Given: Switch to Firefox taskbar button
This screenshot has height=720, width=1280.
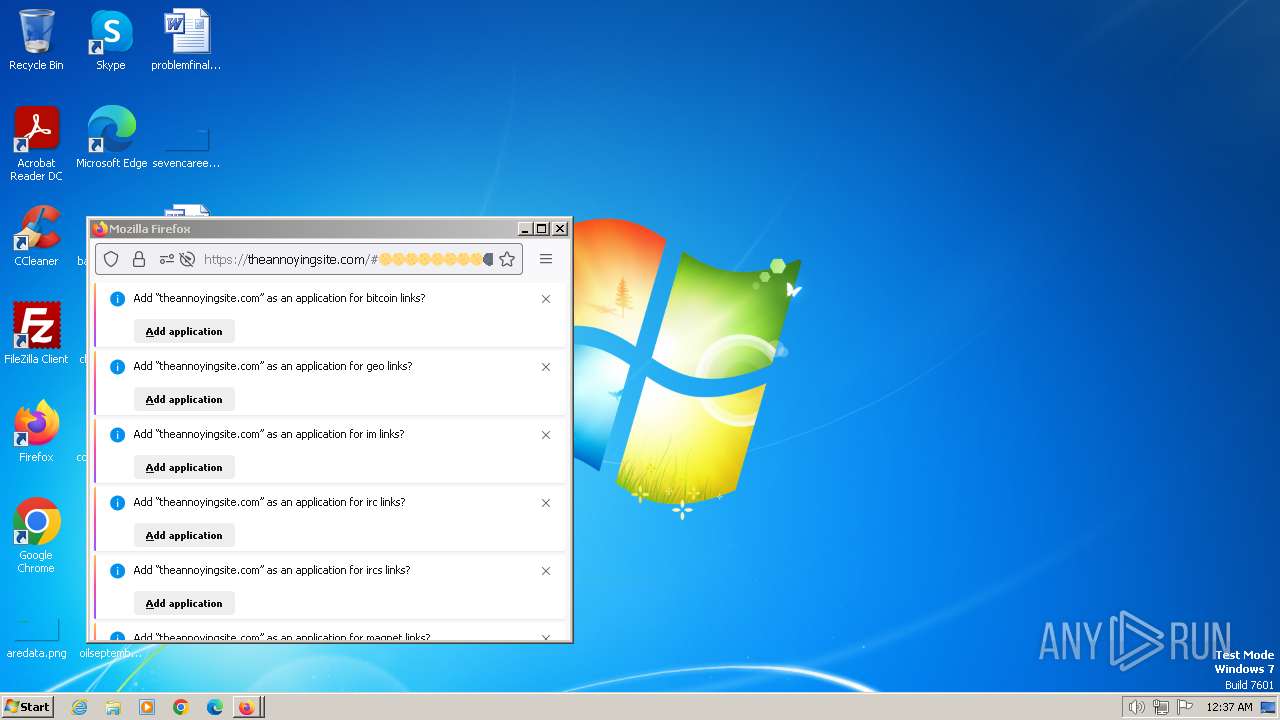Looking at the screenshot, I should click(x=248, y=707).
